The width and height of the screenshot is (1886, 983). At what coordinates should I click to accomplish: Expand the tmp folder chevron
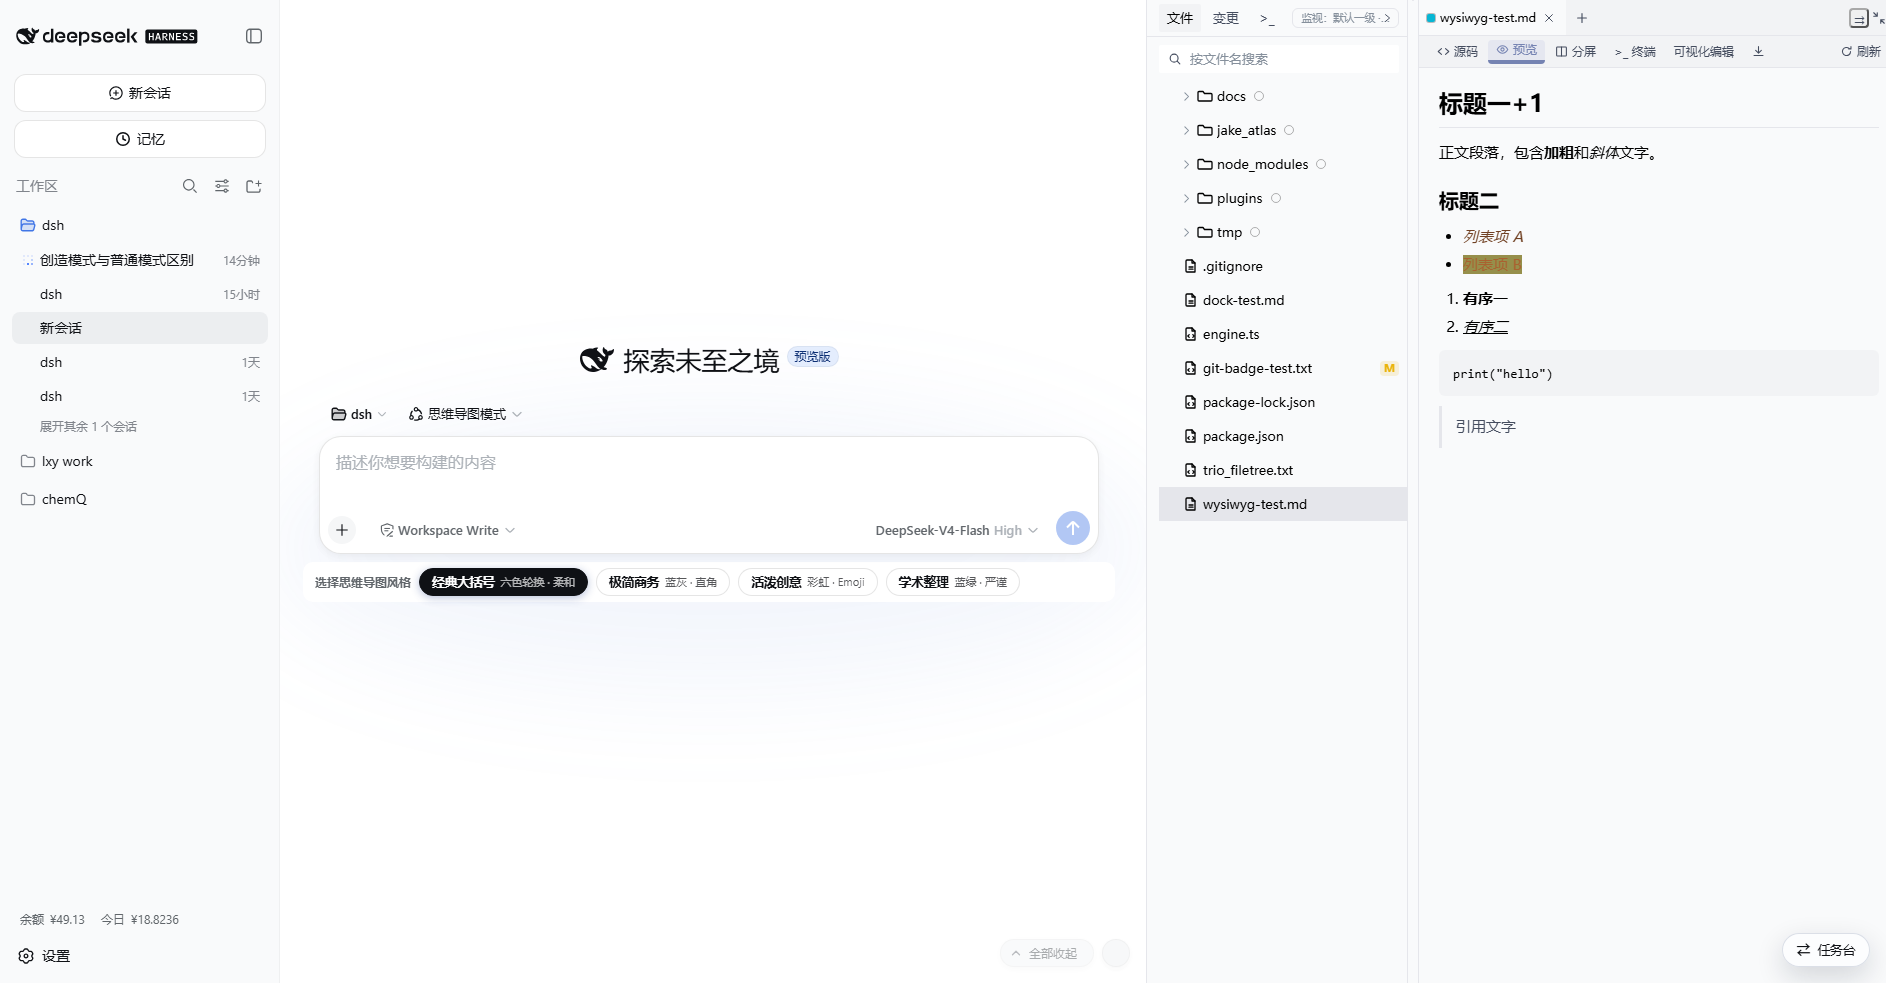(x=1187, y=232)
